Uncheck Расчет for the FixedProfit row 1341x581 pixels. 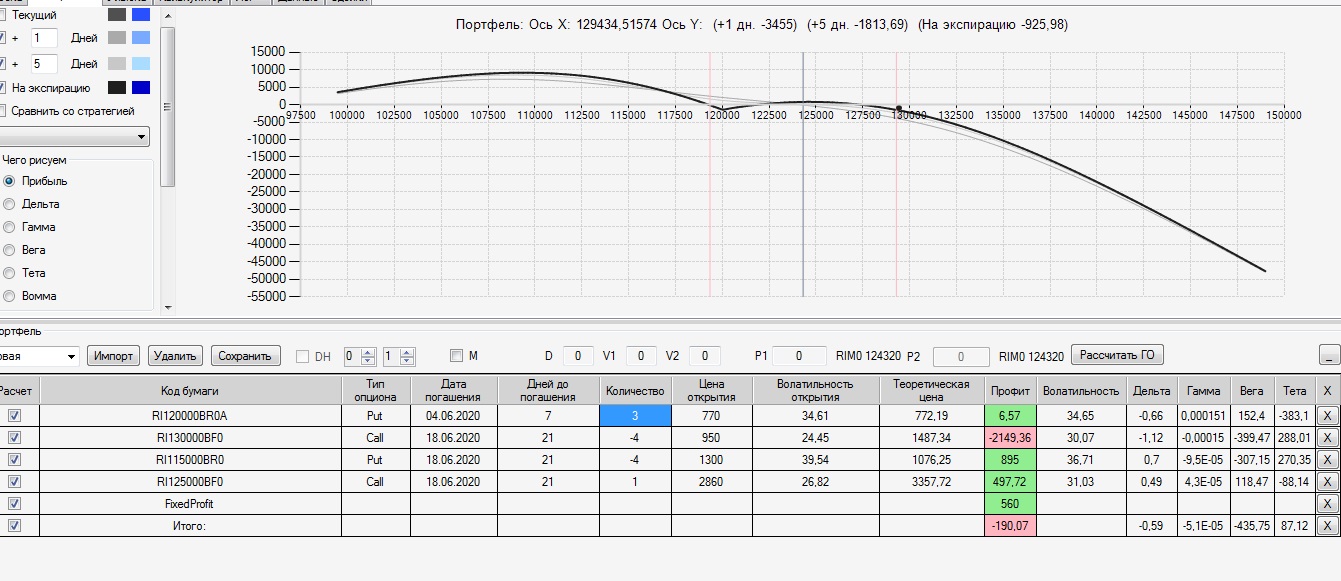click(15, 503)
